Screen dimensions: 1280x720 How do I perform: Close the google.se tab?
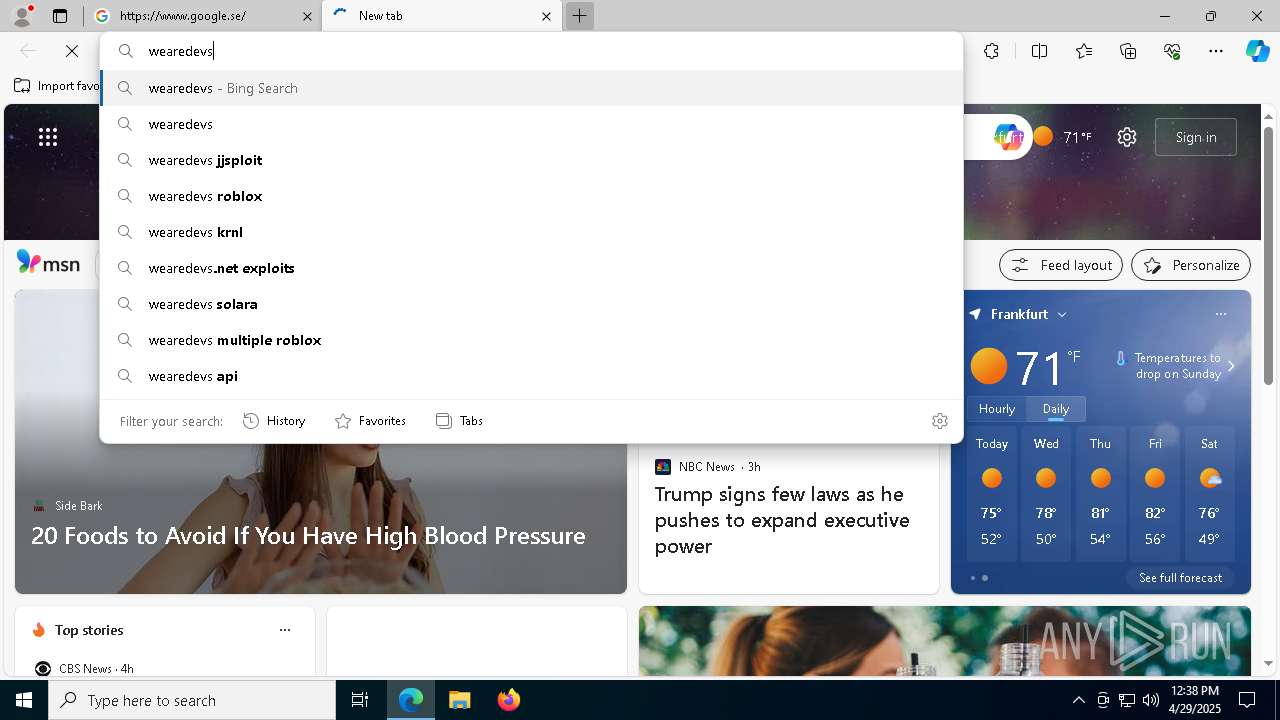tap(308, 16)
